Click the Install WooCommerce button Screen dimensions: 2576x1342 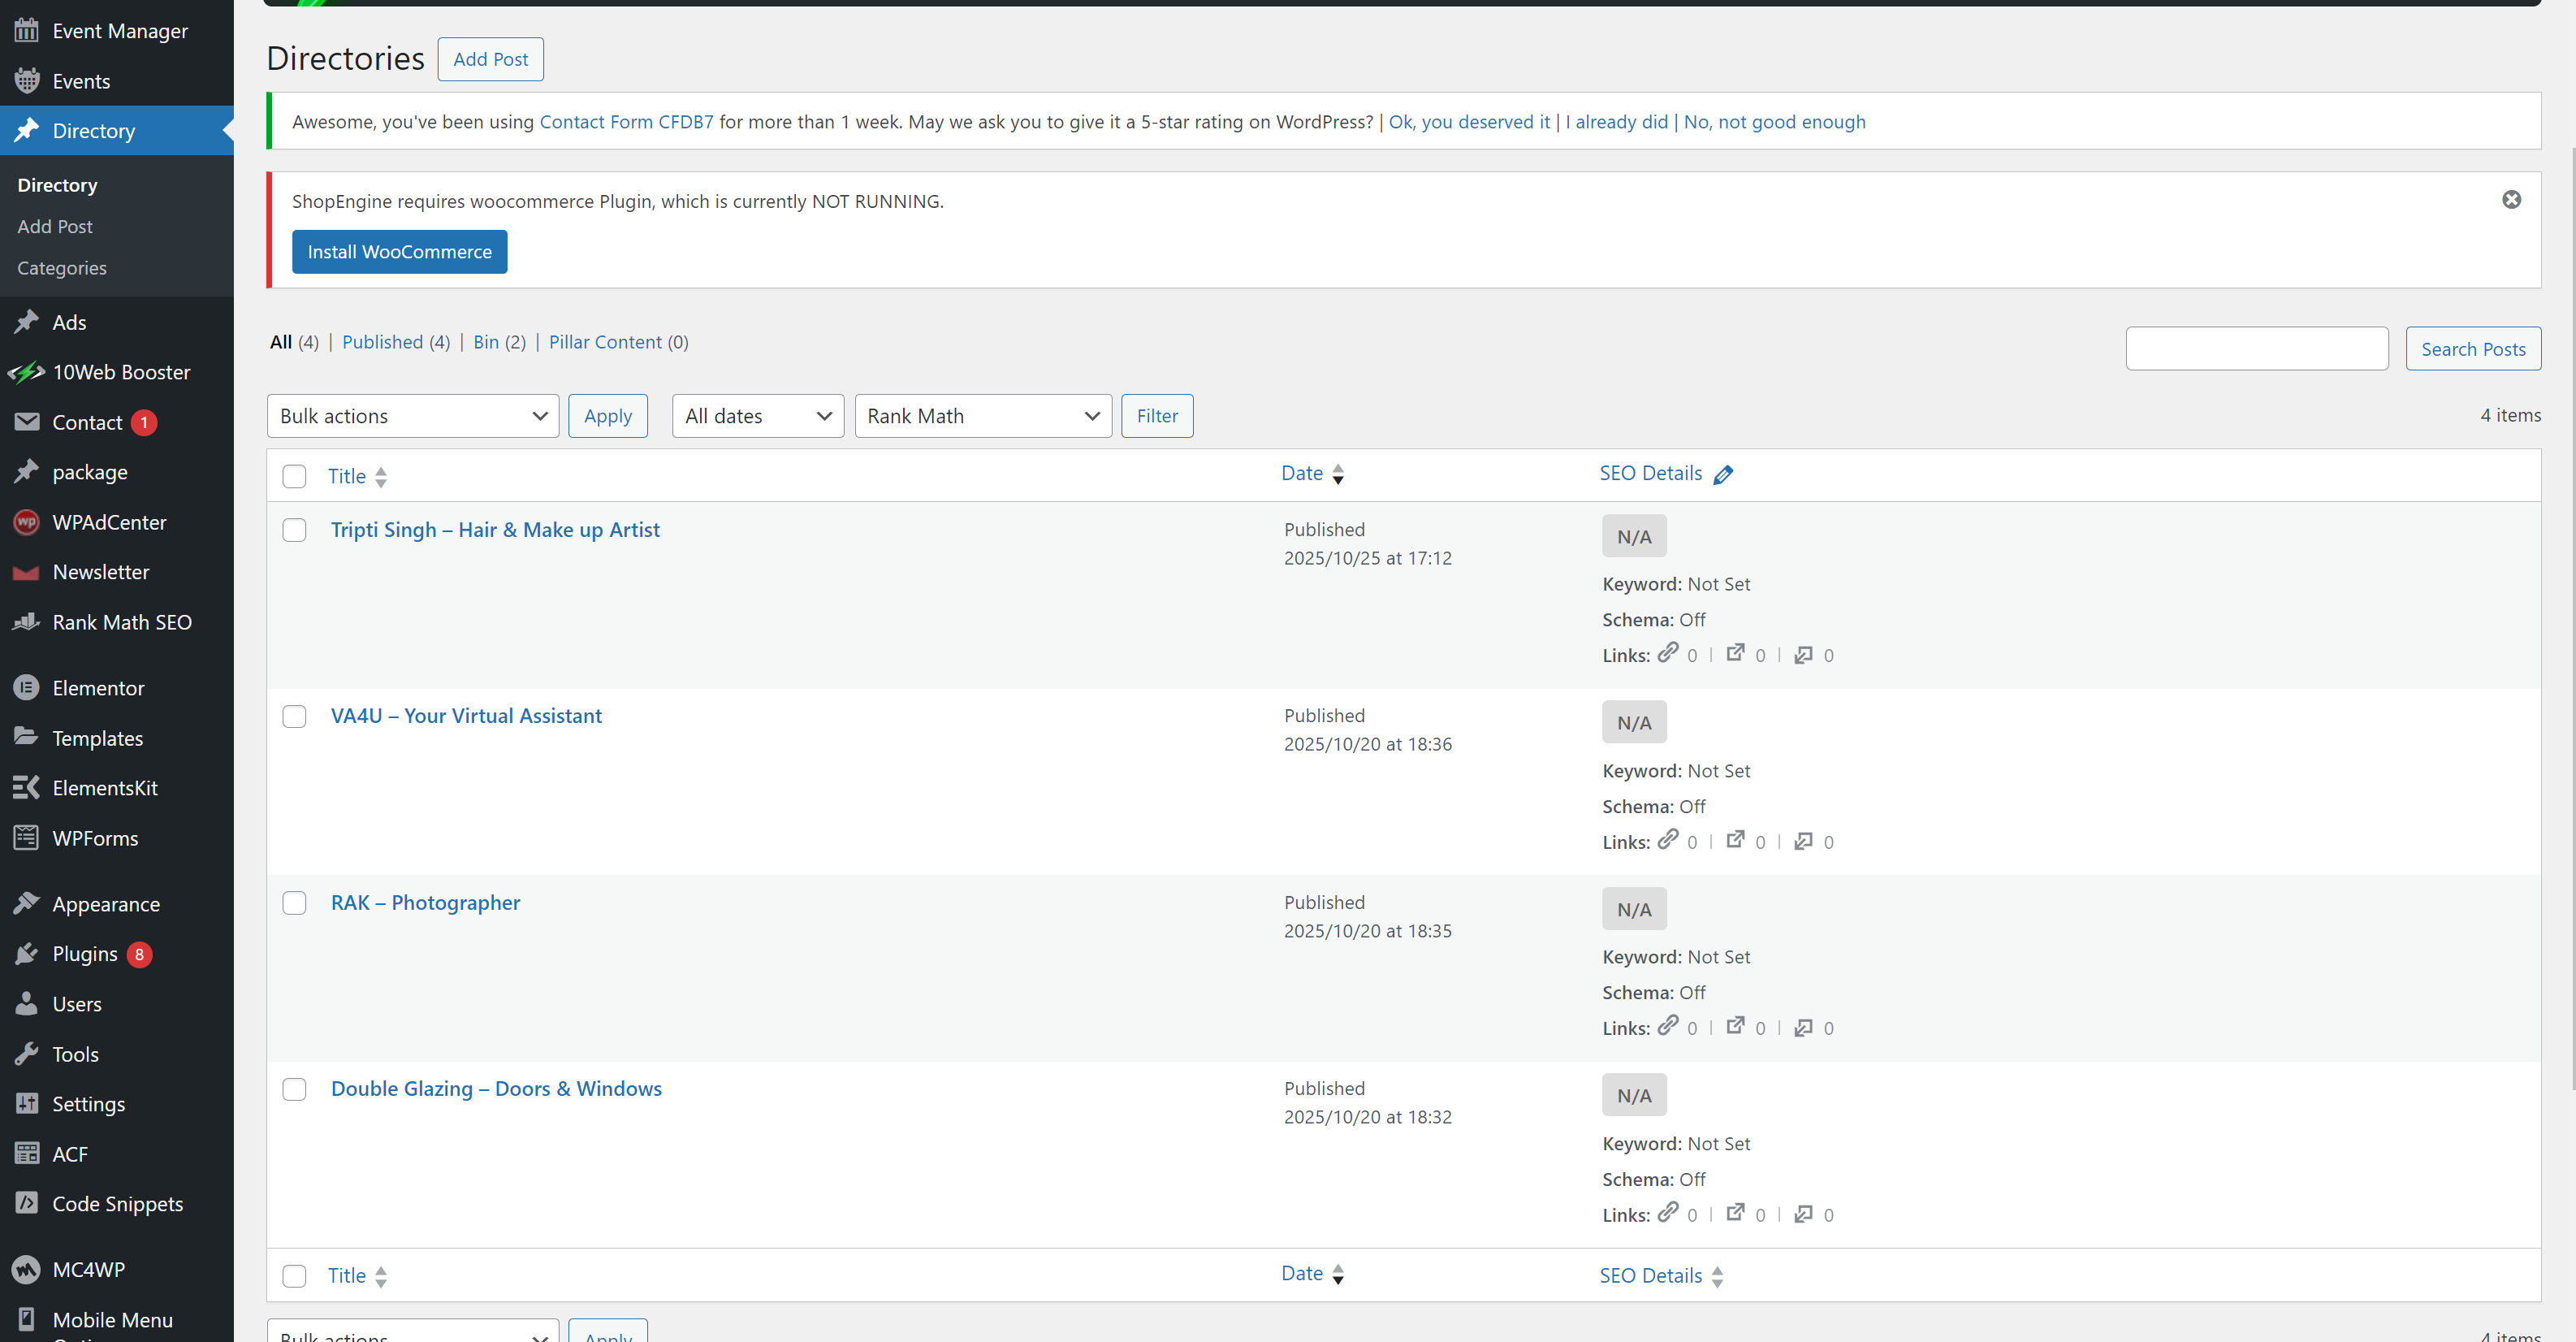tap(399, 251)
